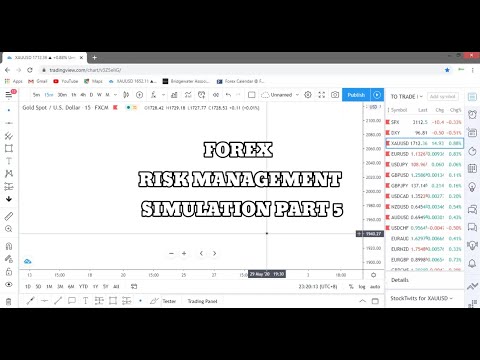The width and height of the screenshot is (480, 360).
Task: Enter fullscreen chart mode
Action: [322, 95]
